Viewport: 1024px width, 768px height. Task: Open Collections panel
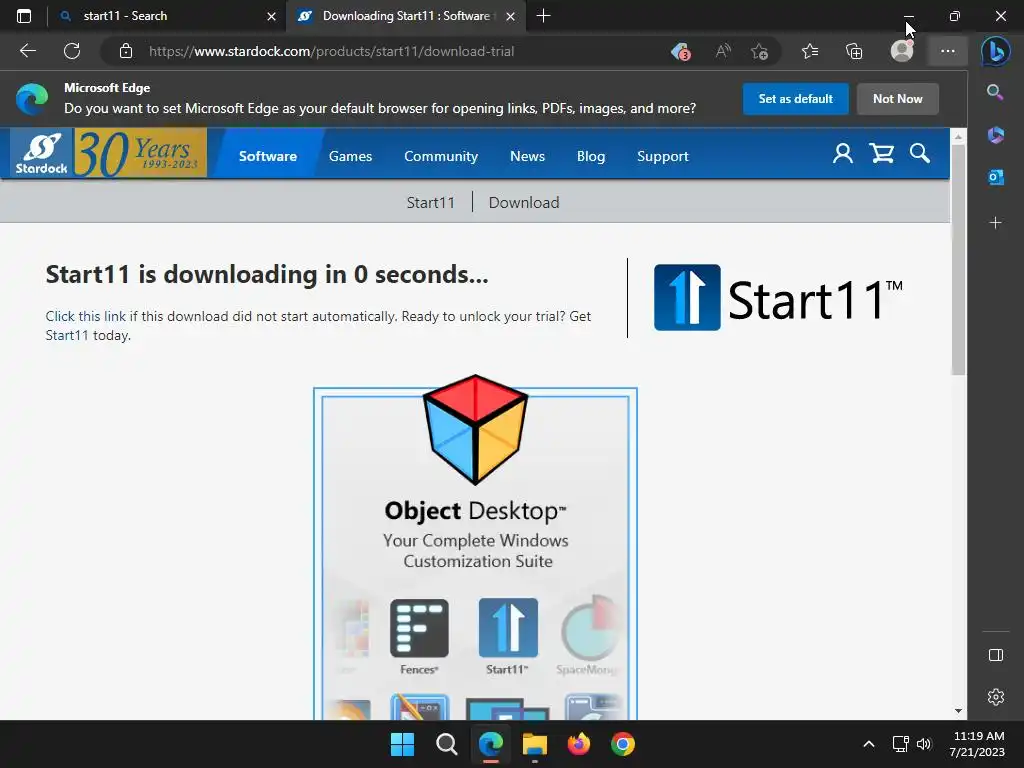854,51
